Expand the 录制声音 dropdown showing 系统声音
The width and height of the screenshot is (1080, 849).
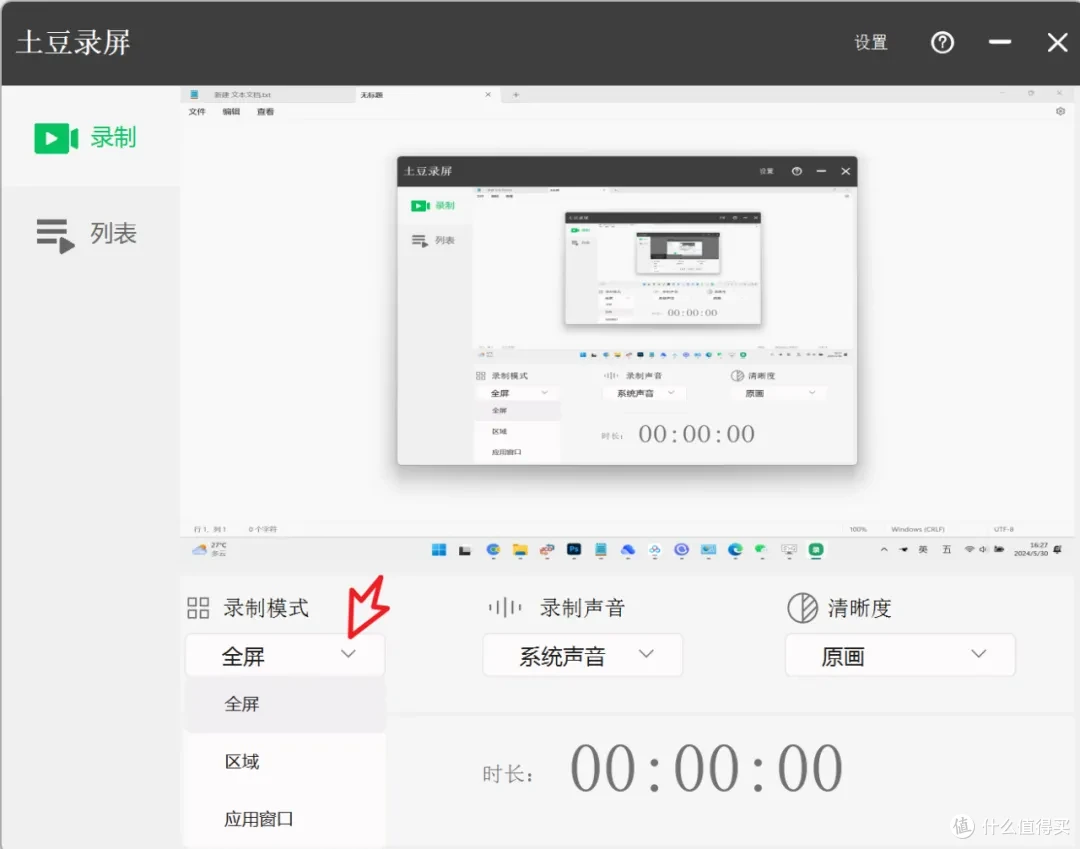coord(583,656)
